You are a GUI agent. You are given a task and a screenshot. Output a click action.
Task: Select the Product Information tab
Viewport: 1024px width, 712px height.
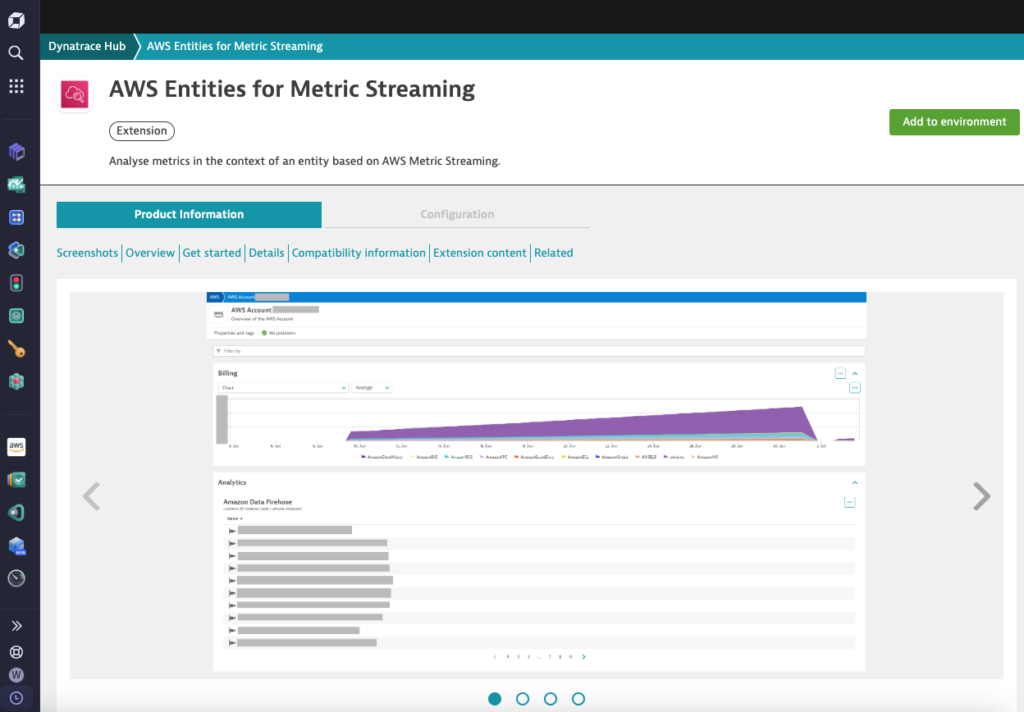click(x=189, y=215)
